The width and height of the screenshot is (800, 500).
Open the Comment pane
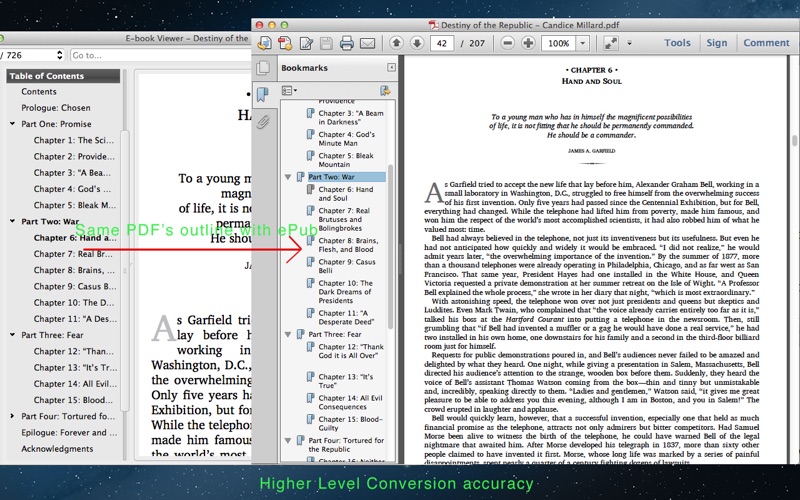point(766,43)
